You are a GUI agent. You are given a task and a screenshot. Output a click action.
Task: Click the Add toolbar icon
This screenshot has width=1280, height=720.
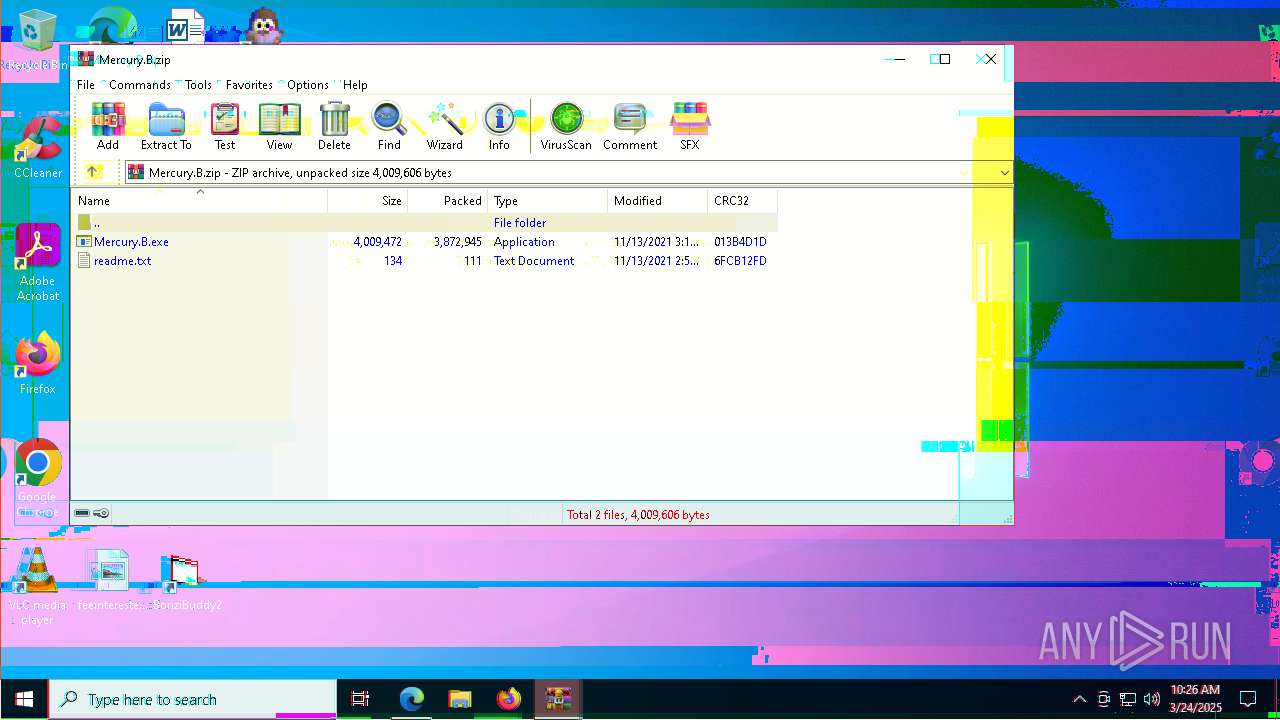point(108,126)
